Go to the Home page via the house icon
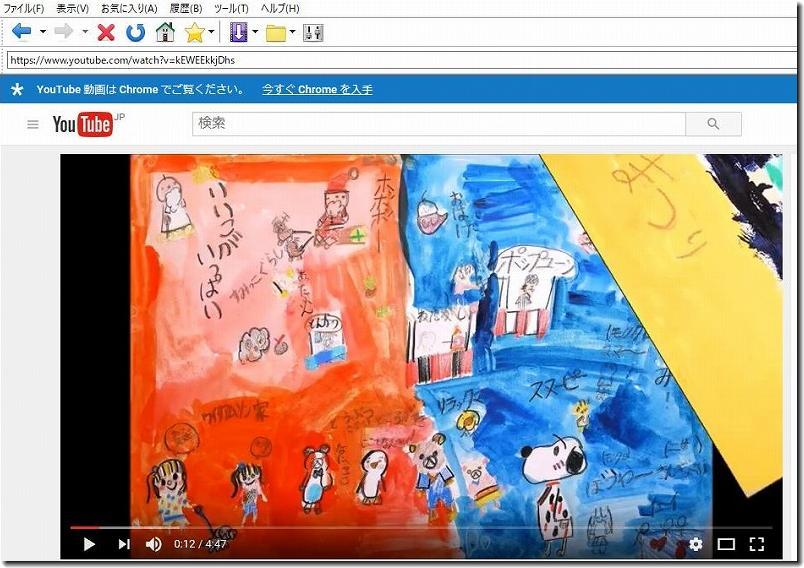Image resolution: width=804 pixels, height=568 pixels. click(165, 32)
